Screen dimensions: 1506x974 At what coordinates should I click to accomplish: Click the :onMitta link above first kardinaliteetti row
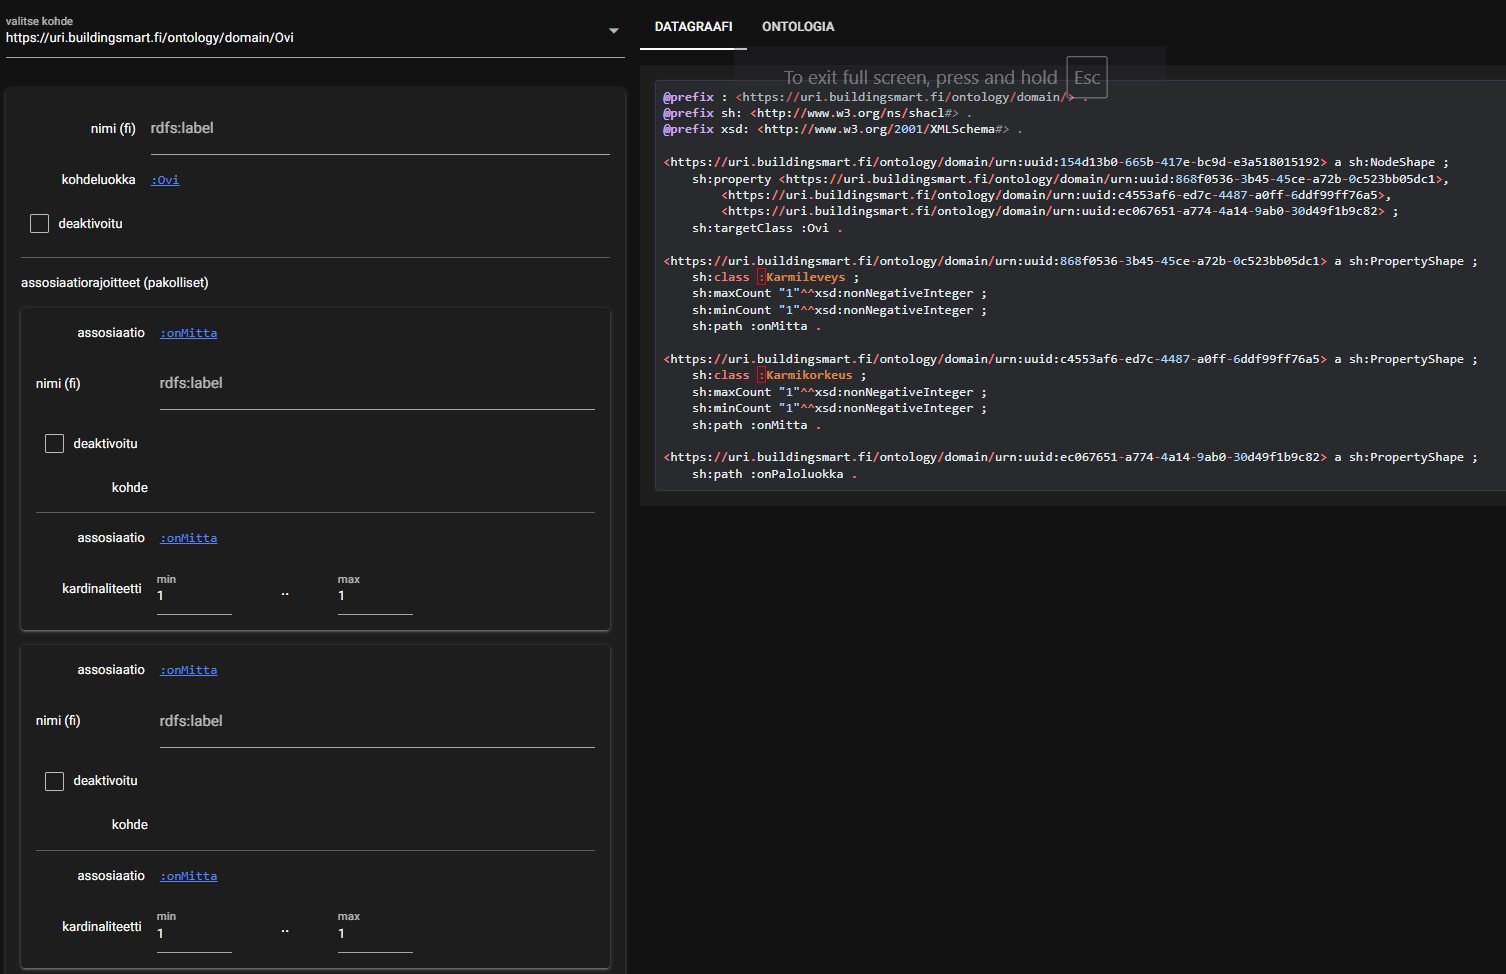click(188, 538)
